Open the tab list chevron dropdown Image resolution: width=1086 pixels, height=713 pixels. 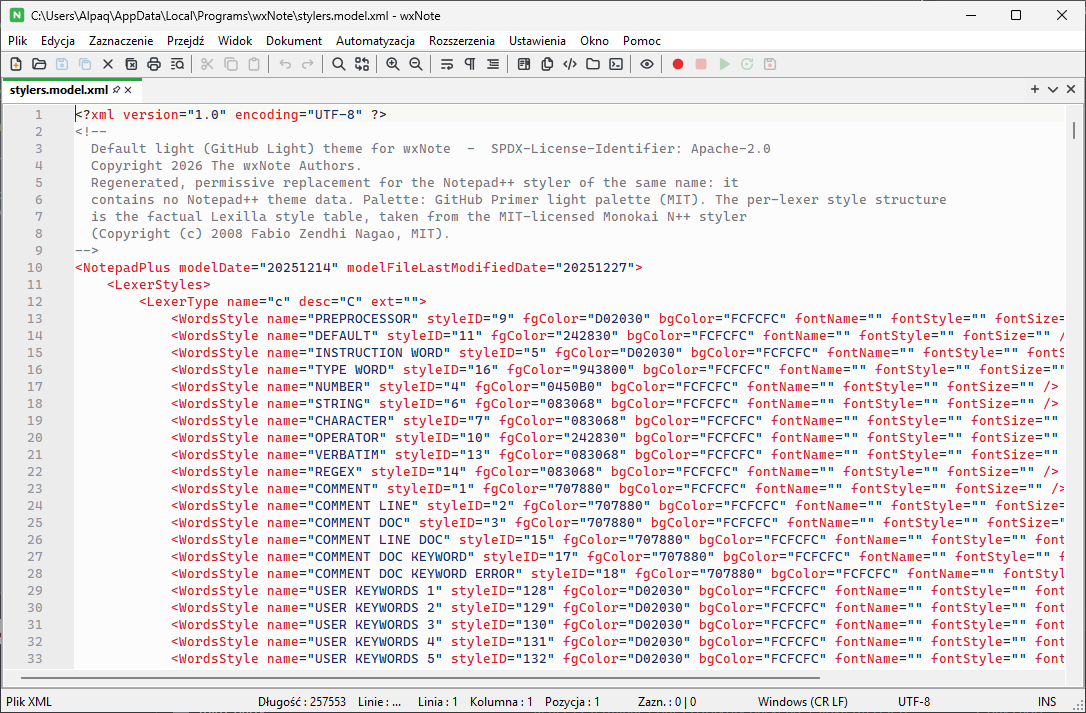pos(1053,89)
